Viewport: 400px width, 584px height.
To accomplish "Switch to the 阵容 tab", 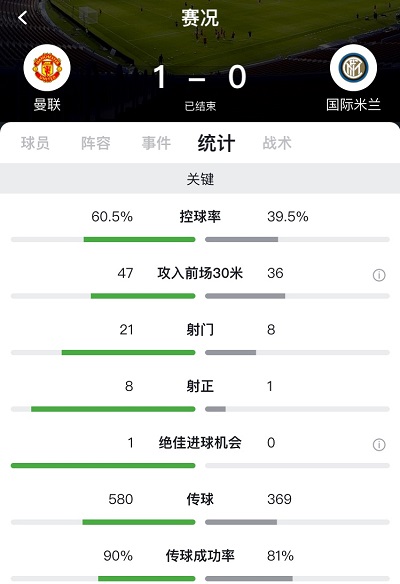I will click(x=96, y=143).
